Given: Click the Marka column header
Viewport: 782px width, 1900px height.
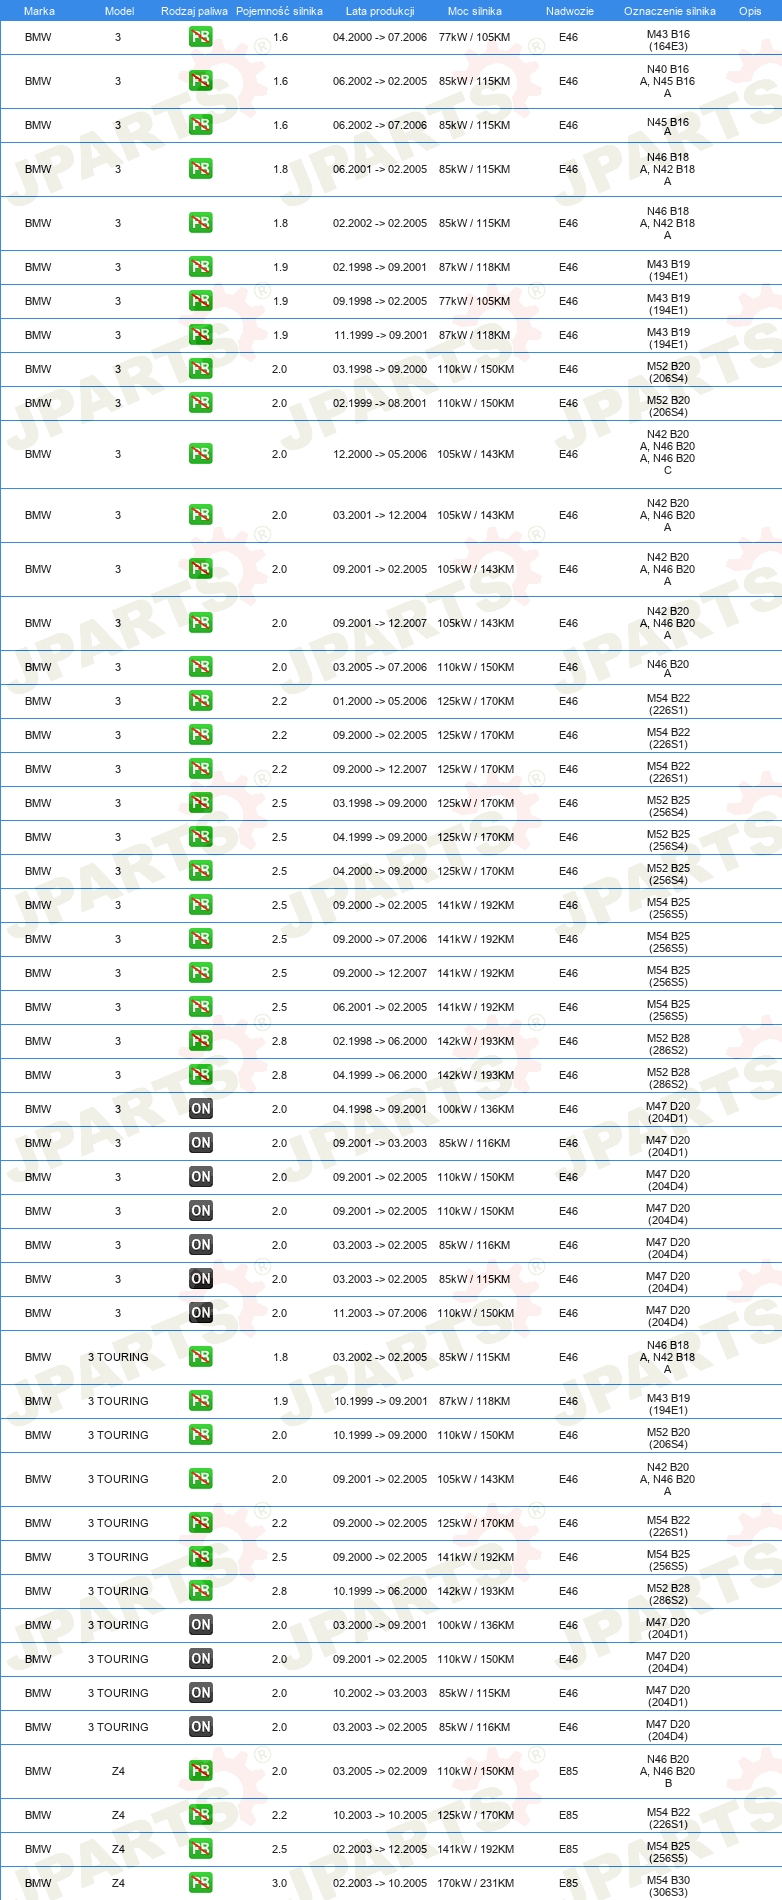Looking at the screenshot, I should click(39, 11).
